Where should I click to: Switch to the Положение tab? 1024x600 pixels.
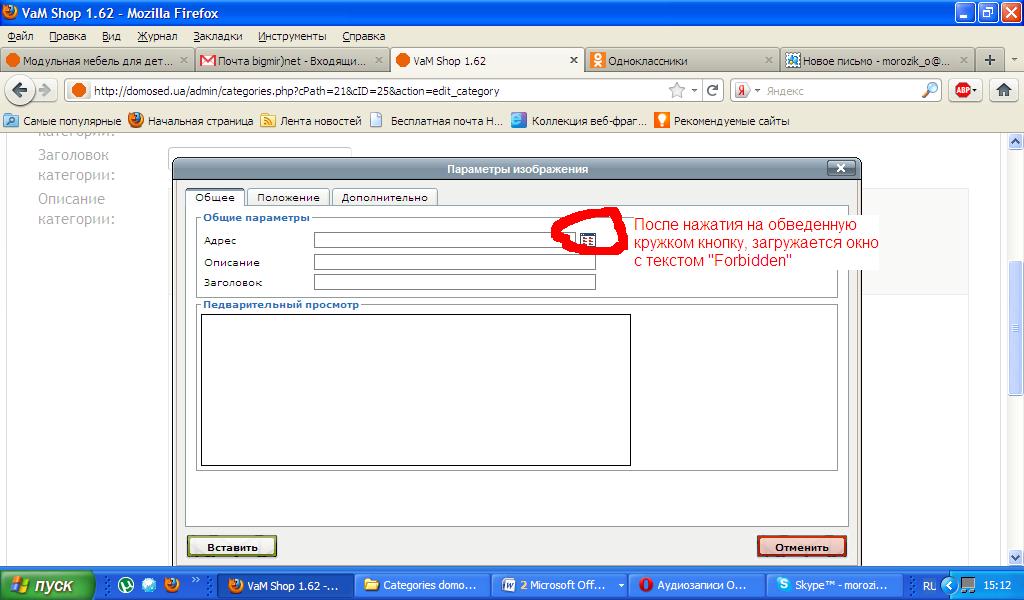(288, 197)
